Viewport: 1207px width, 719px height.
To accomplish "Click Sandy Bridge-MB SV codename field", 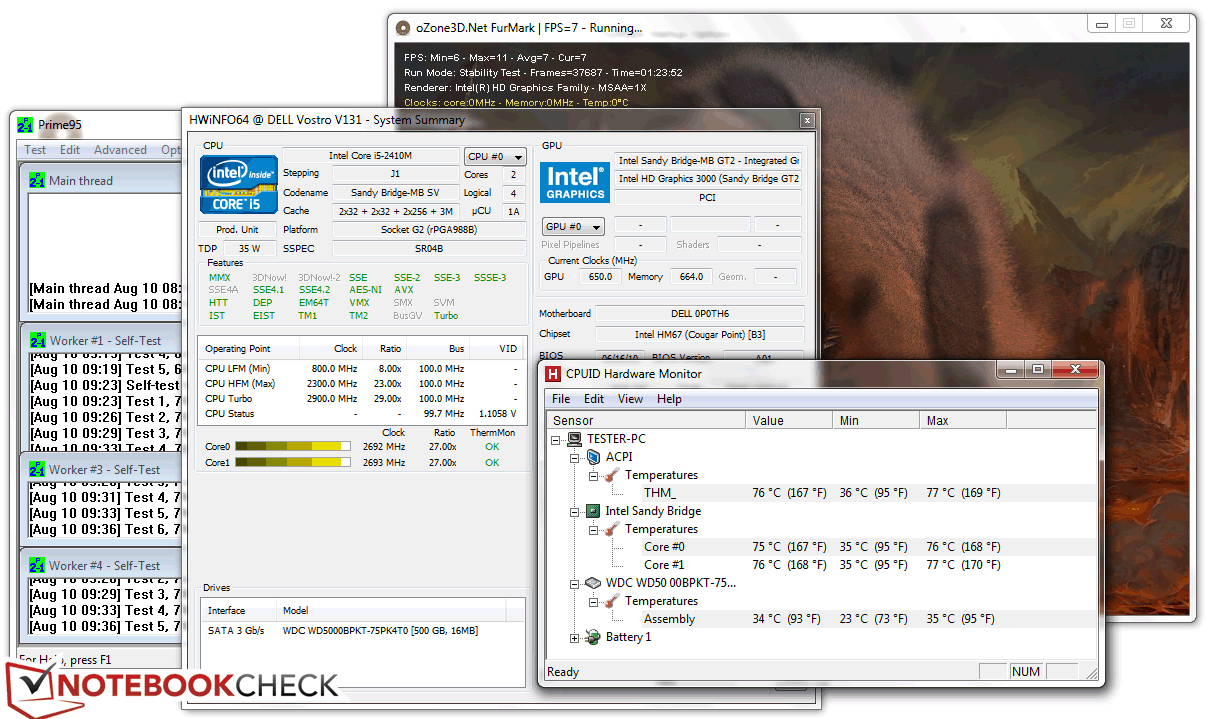I will pos(394,192).
